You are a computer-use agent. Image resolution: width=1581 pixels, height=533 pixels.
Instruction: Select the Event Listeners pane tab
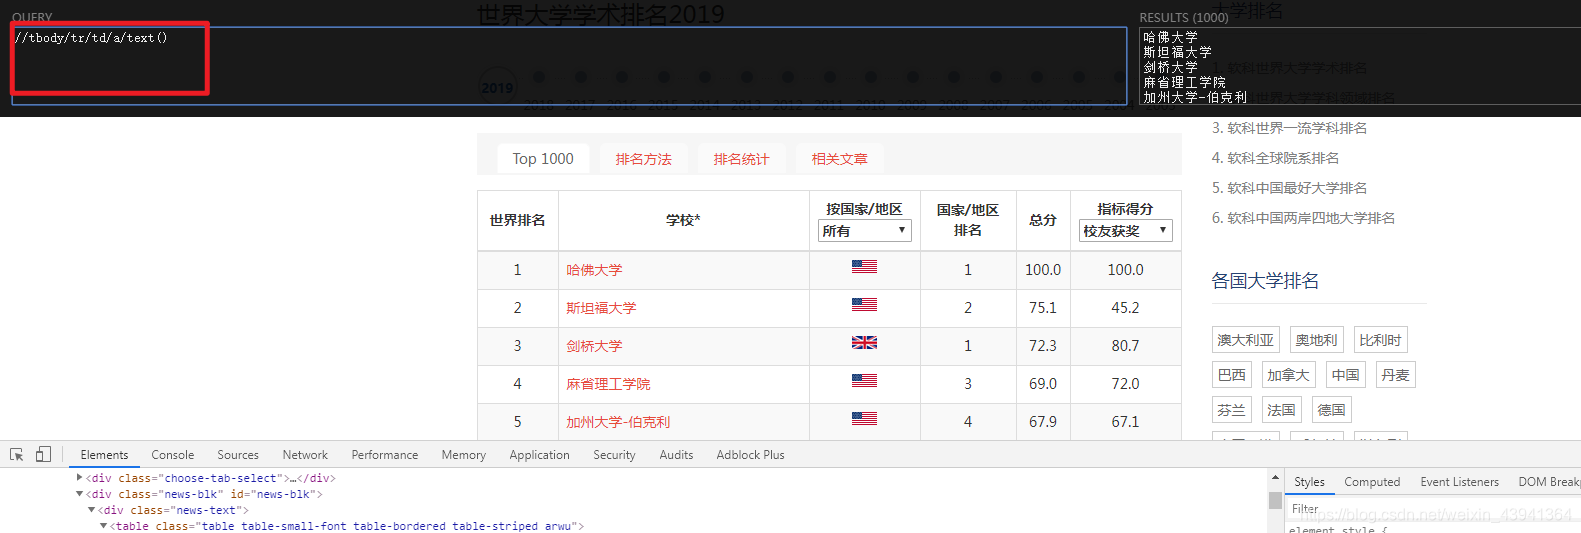(1460, 482)
